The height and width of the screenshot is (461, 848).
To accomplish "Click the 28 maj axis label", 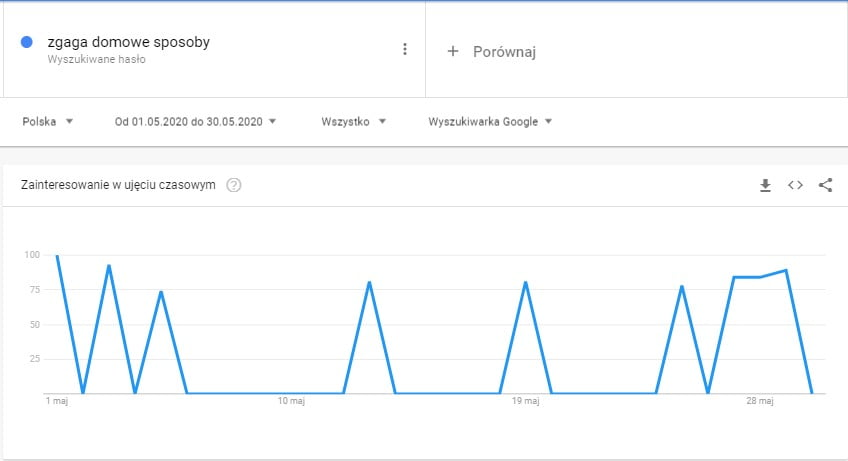I will click(760, 401).
